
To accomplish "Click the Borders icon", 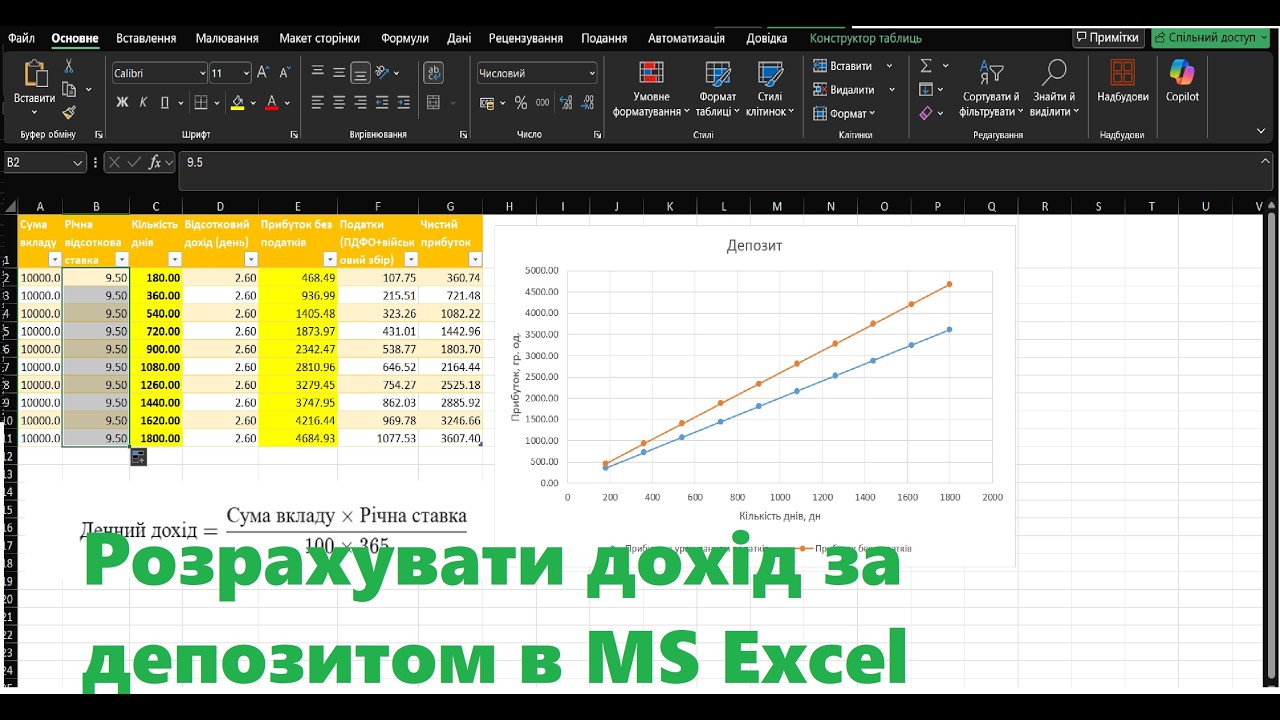I will (x=200, y=102).
